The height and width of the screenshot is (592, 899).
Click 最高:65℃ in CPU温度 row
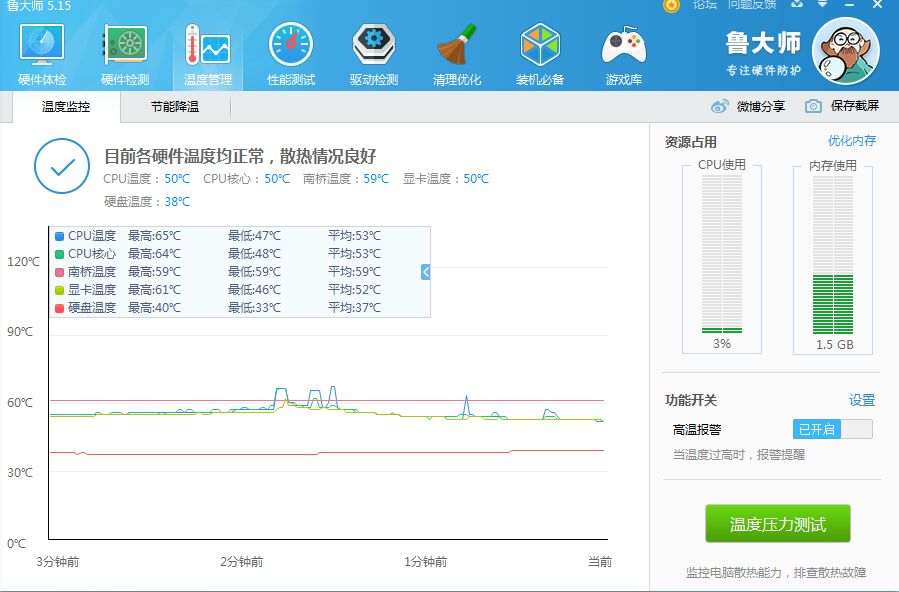(x=154, y=236)
